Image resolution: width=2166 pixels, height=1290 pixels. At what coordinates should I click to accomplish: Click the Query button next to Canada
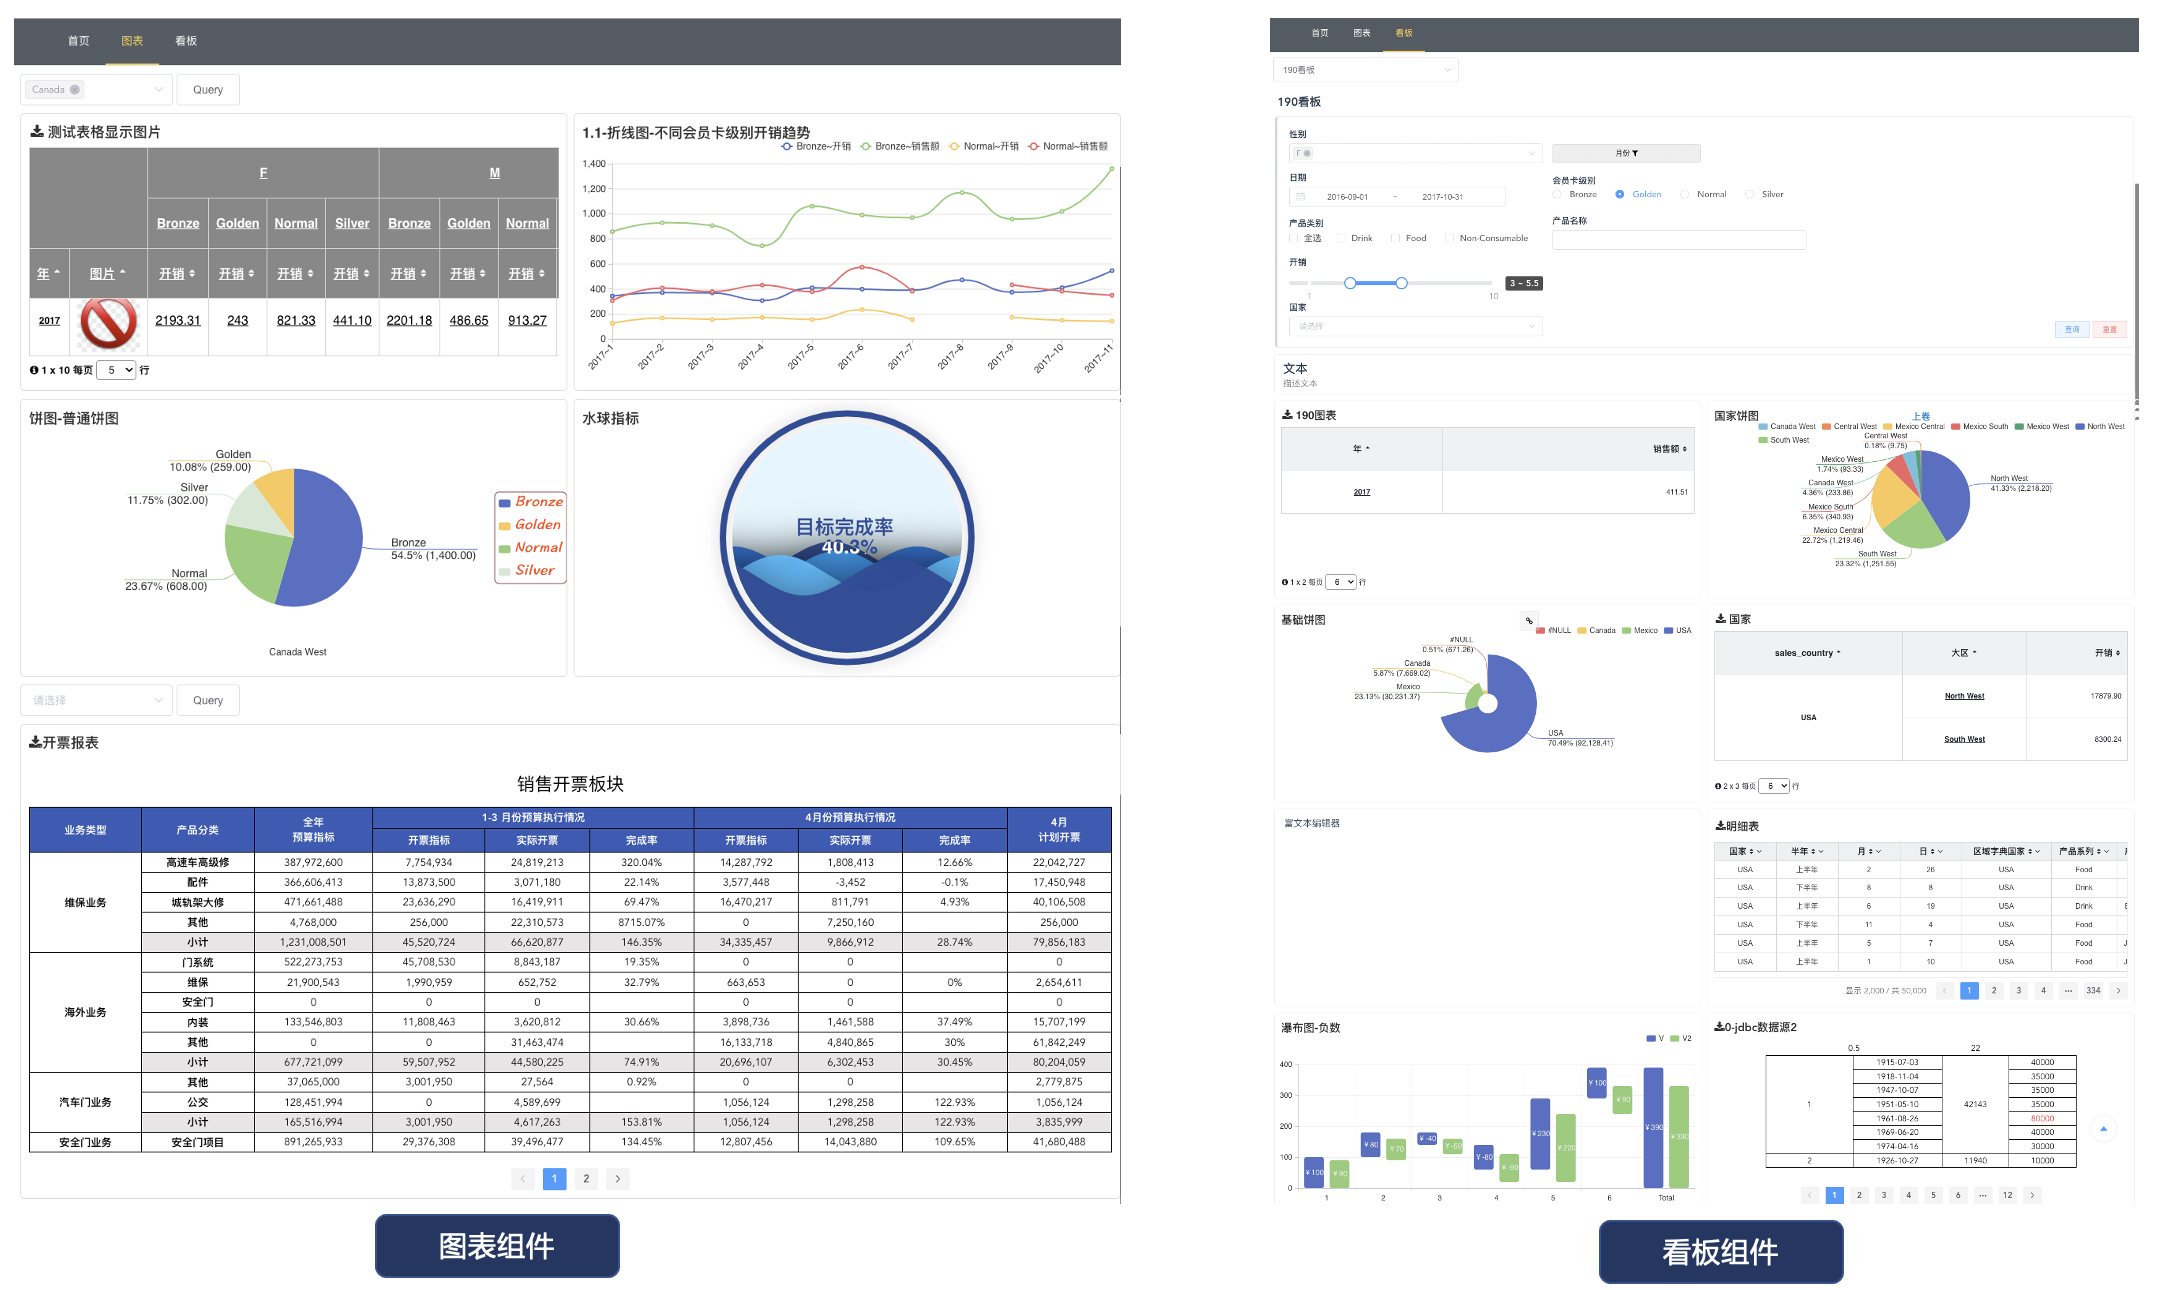click(x=208, y=90)
